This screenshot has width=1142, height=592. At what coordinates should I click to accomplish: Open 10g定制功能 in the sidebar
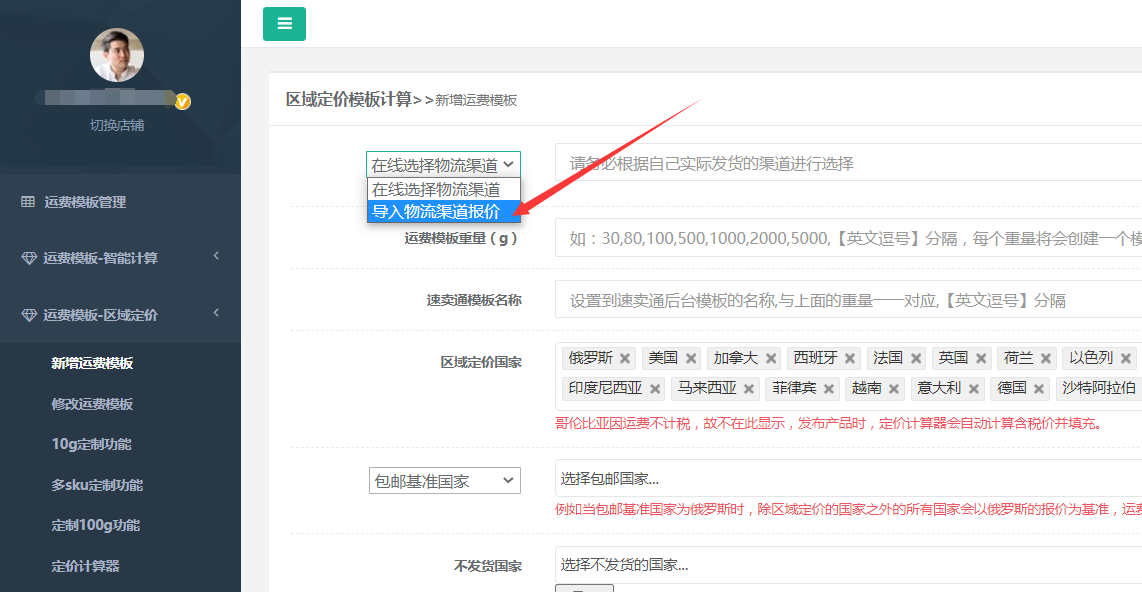(x=91, y=443)
